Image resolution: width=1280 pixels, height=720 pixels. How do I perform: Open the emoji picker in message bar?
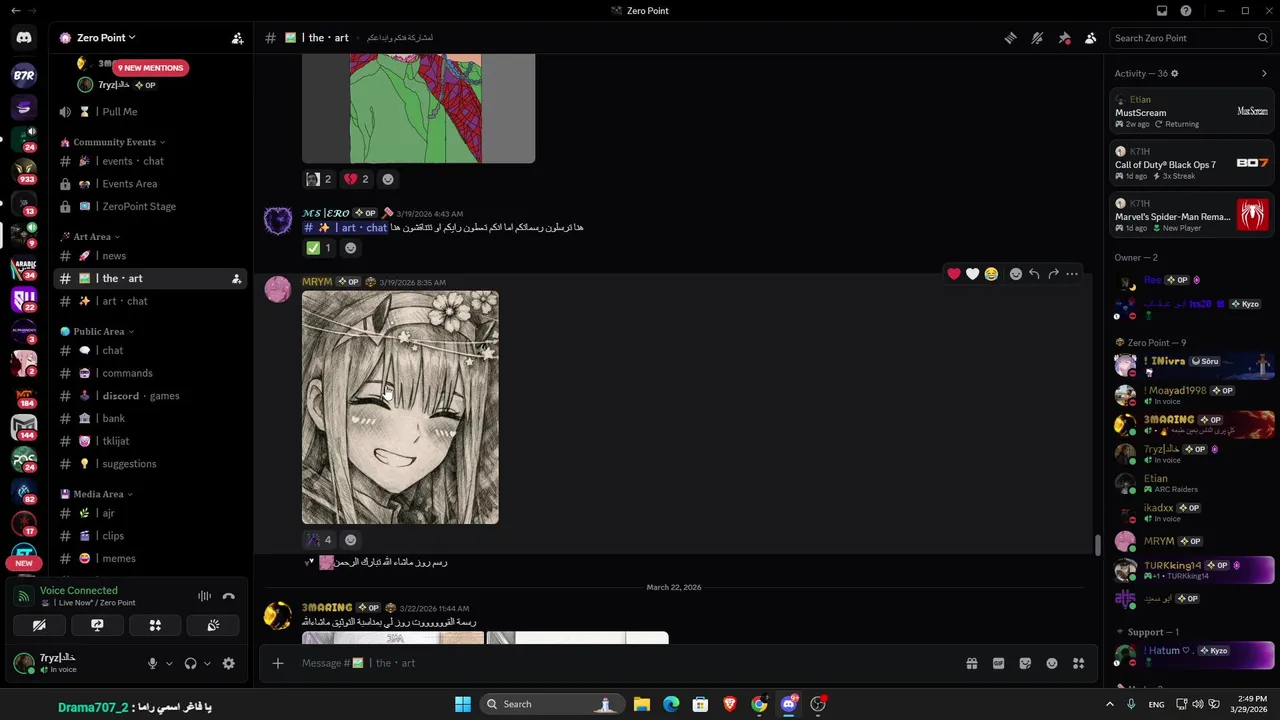coord(1052,663)
